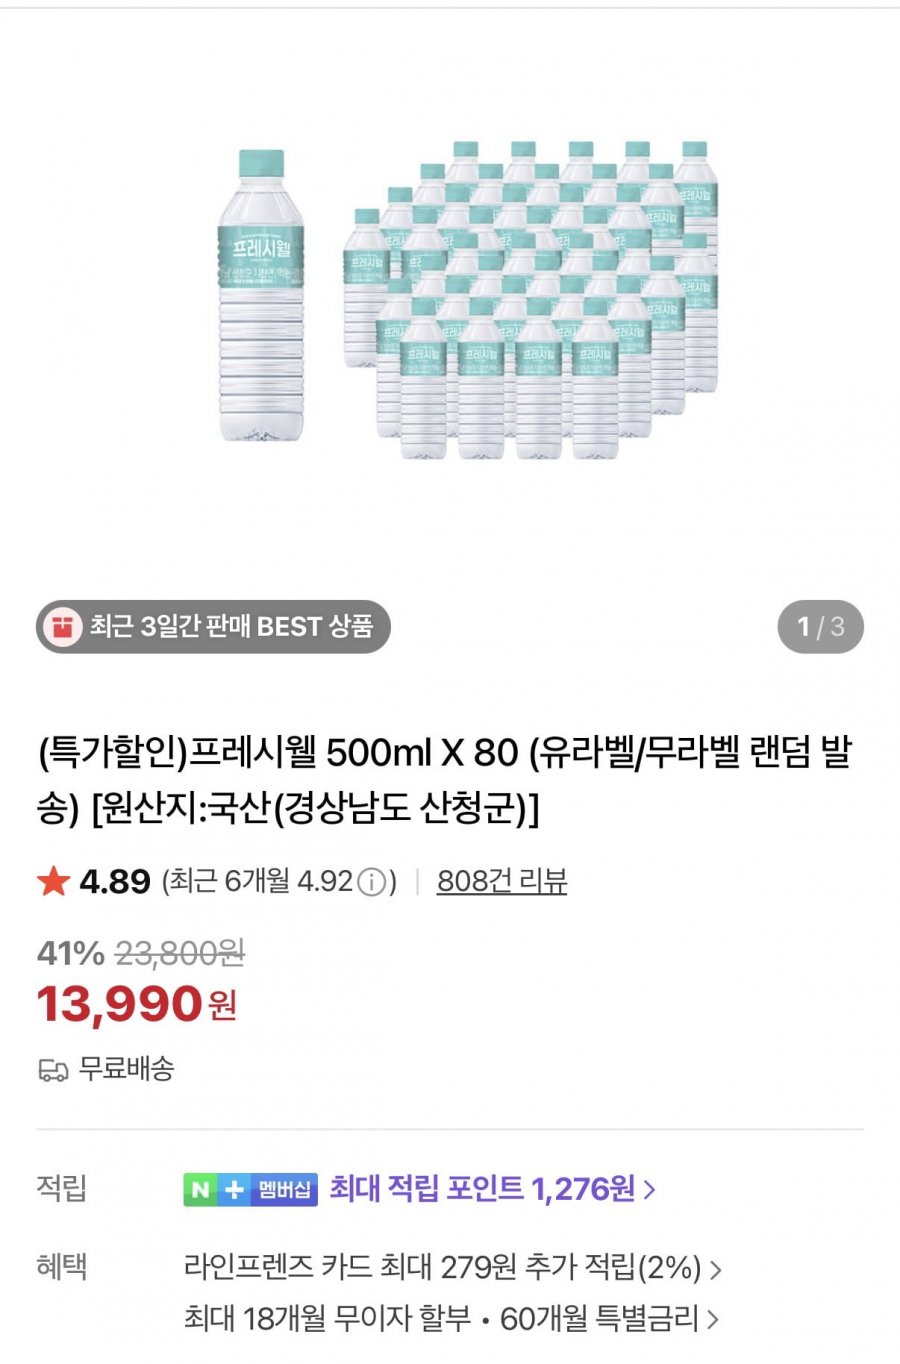
Task: Click the green N logo icon
Action: click(201, 1189)
